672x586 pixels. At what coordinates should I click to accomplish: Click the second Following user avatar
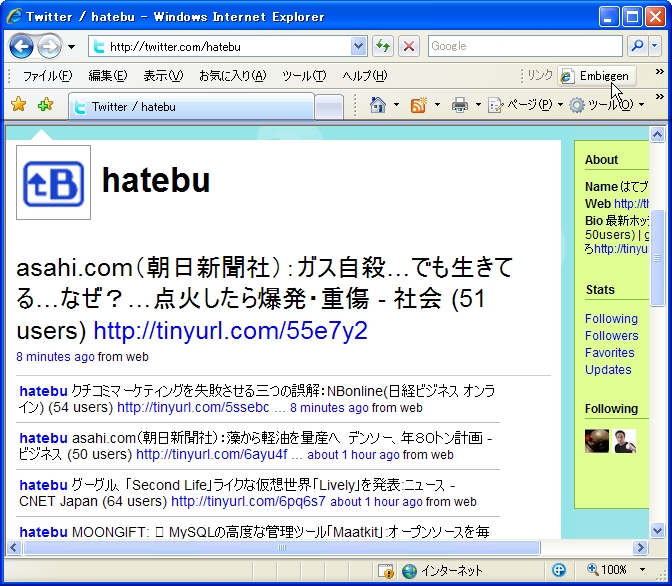point(624,441)
